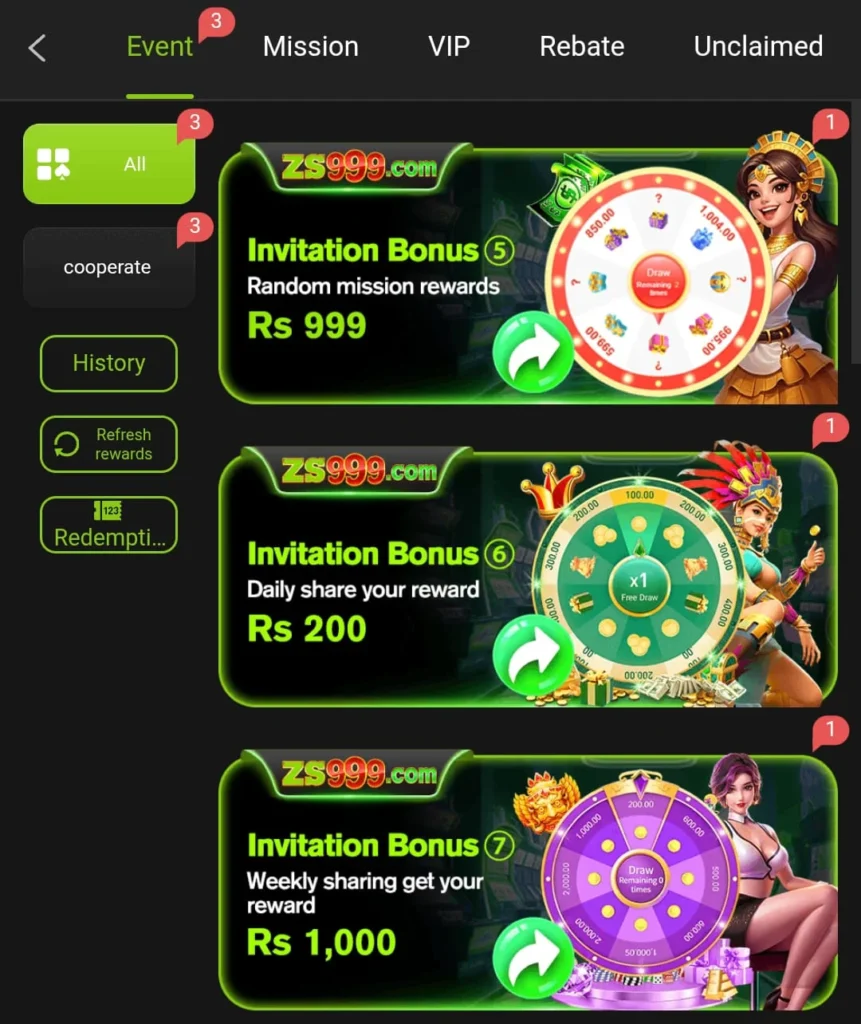Viewport: 861px width, 1024px height.
Task: Tap share arrow on Invitation Bonus 5
Action: pos(533,351)
